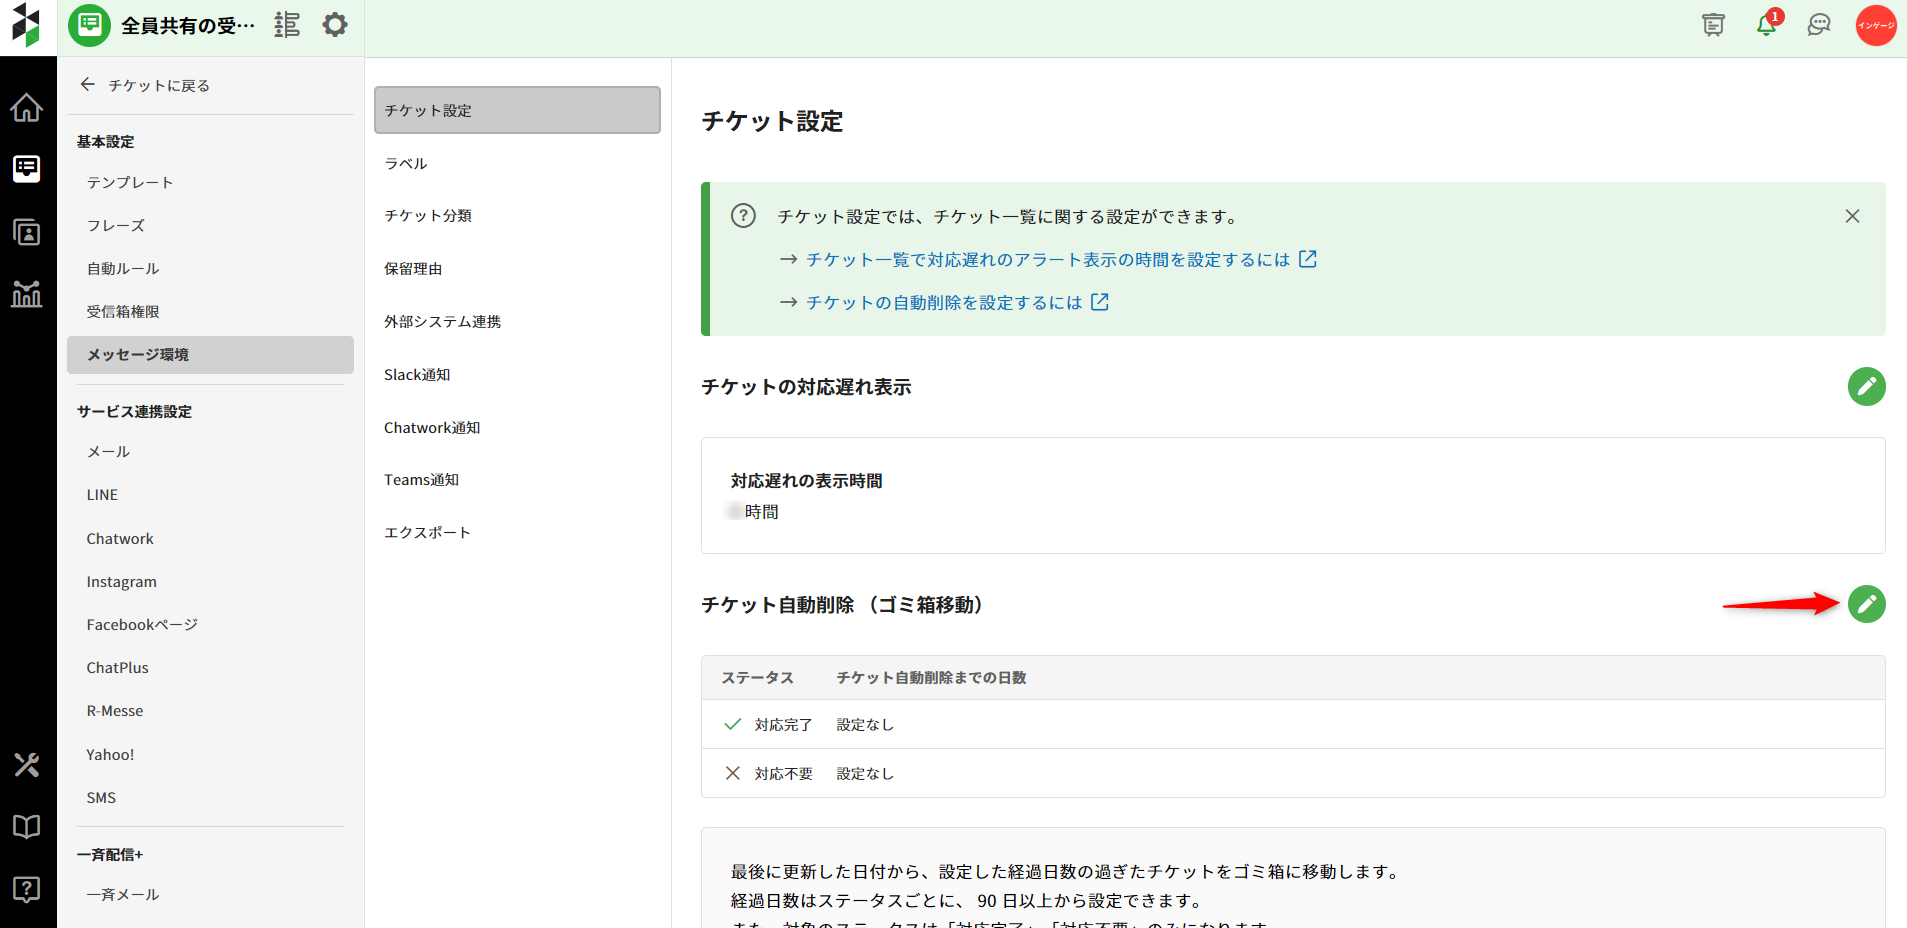The height and width of the screenshot is (928, 1907).
Task: Click the help question icon in sidebar
Action: click(27, 889)
